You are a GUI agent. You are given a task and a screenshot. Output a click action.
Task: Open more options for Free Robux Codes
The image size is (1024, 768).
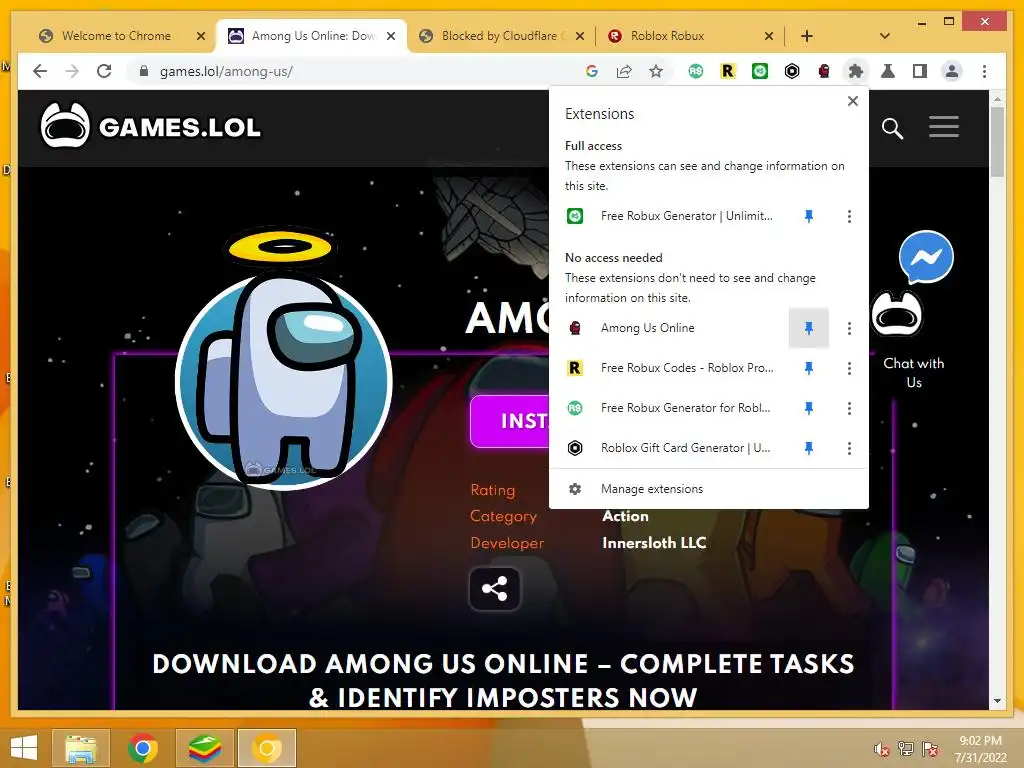point(849,368)
